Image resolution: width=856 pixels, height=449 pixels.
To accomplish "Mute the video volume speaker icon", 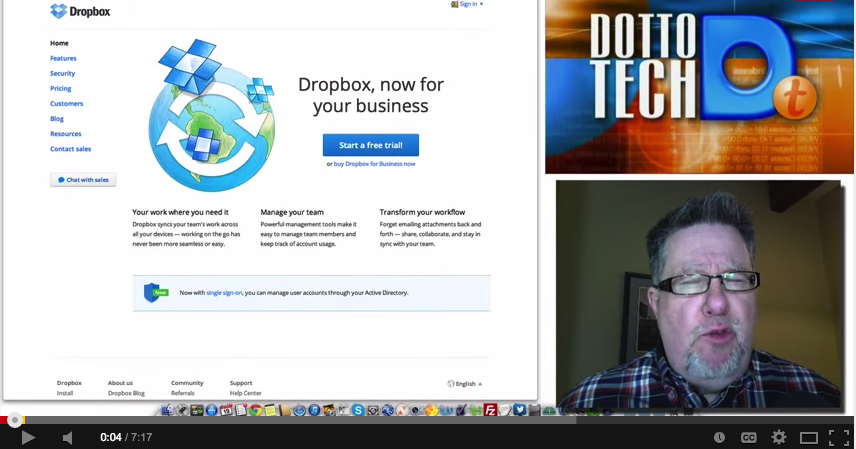I will [x=67, y=438].
